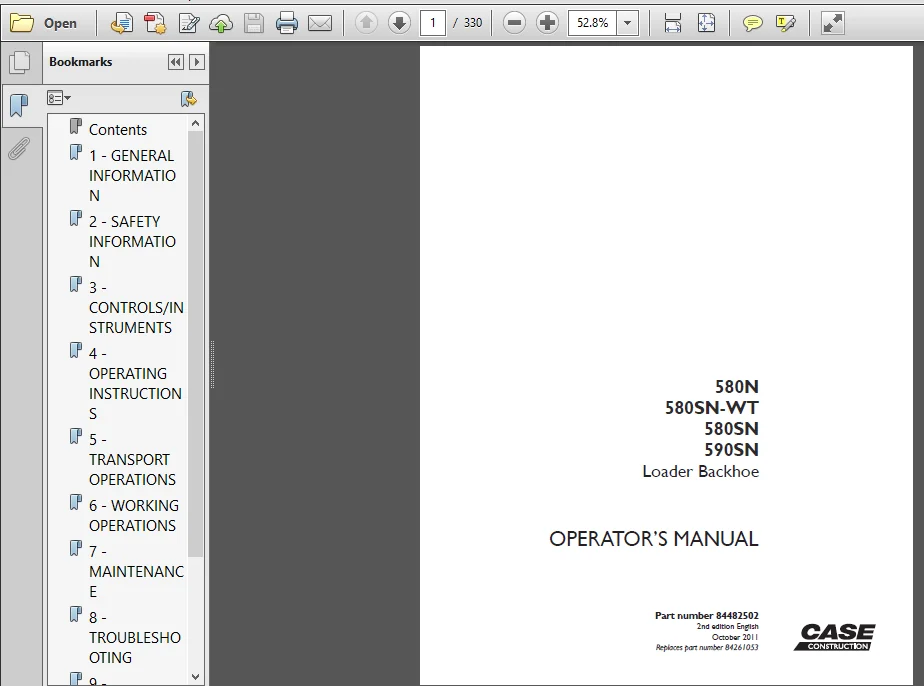Click the Create PDF with star badge icon
This screenshot has height=686, width=924.
point(155,23)
